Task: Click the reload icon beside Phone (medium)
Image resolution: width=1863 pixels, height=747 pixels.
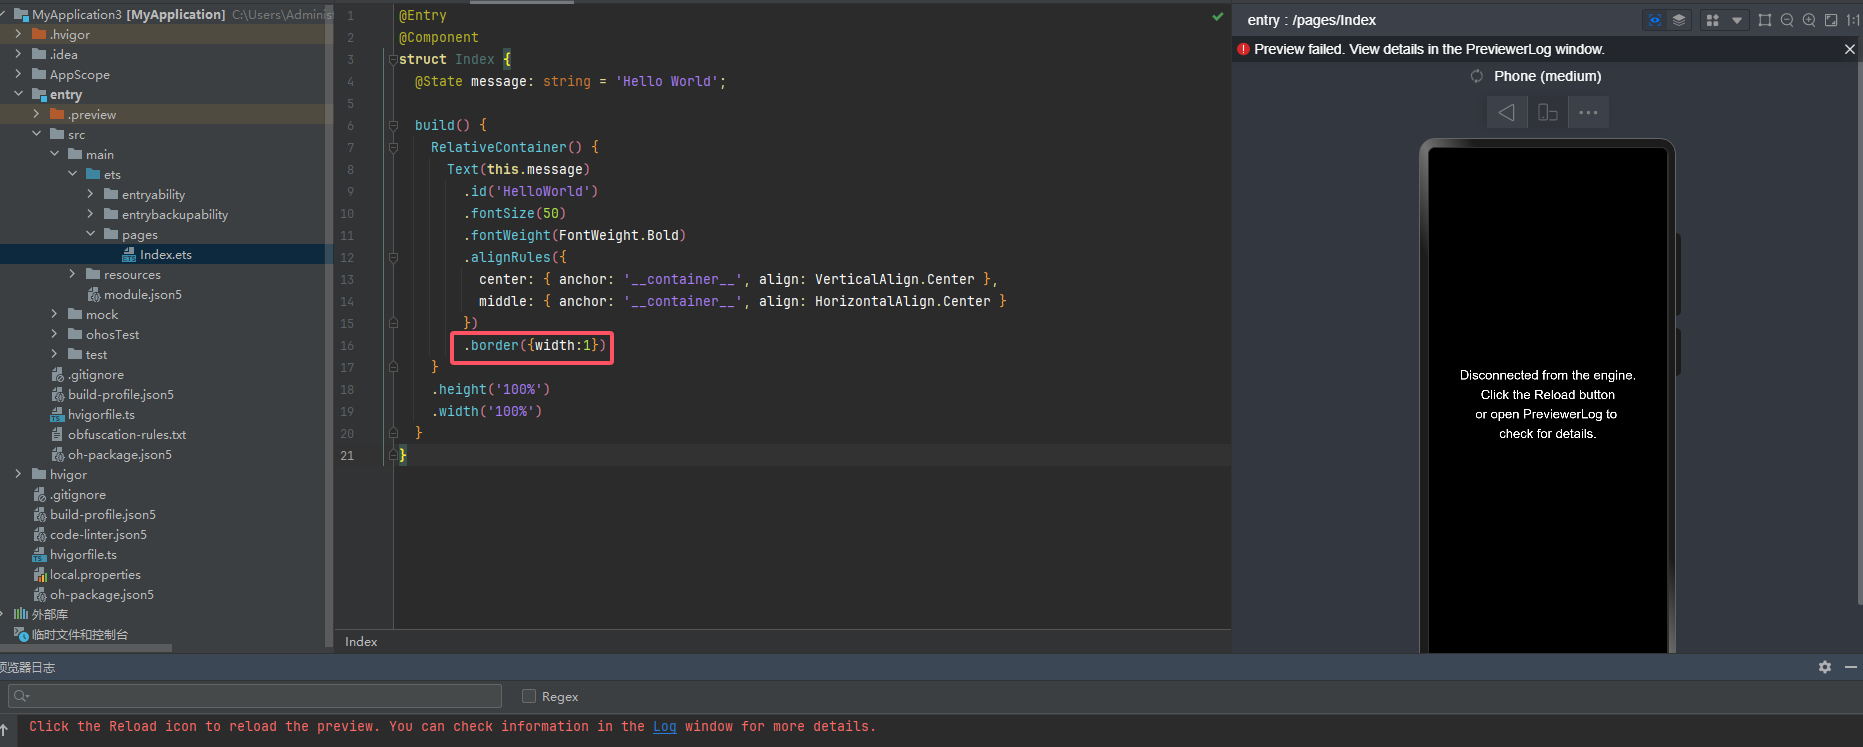Action: pyautogui.click(x=1477, y=76)
